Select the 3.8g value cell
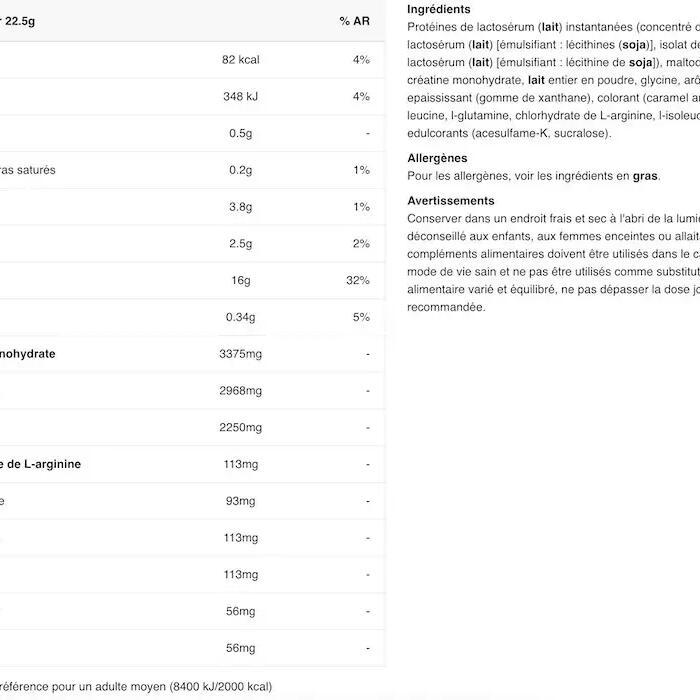Image resolution: width=700 pixels, height=700 pixels. [x=240, y=207]
